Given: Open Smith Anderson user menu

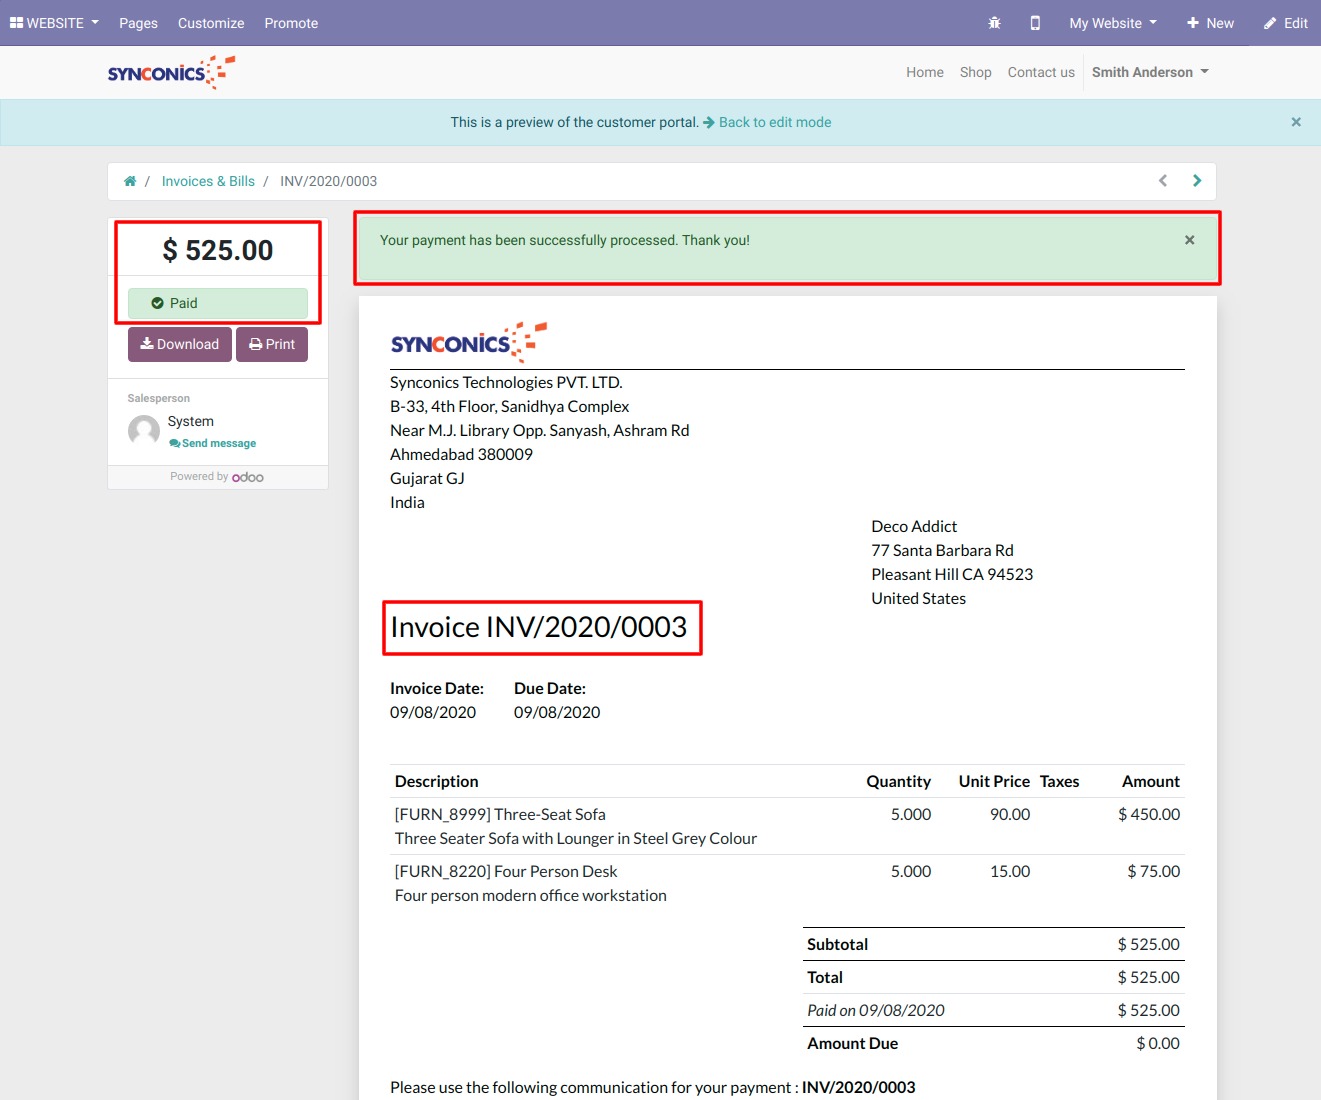Looking at the screenshot, I should 1150,72.
